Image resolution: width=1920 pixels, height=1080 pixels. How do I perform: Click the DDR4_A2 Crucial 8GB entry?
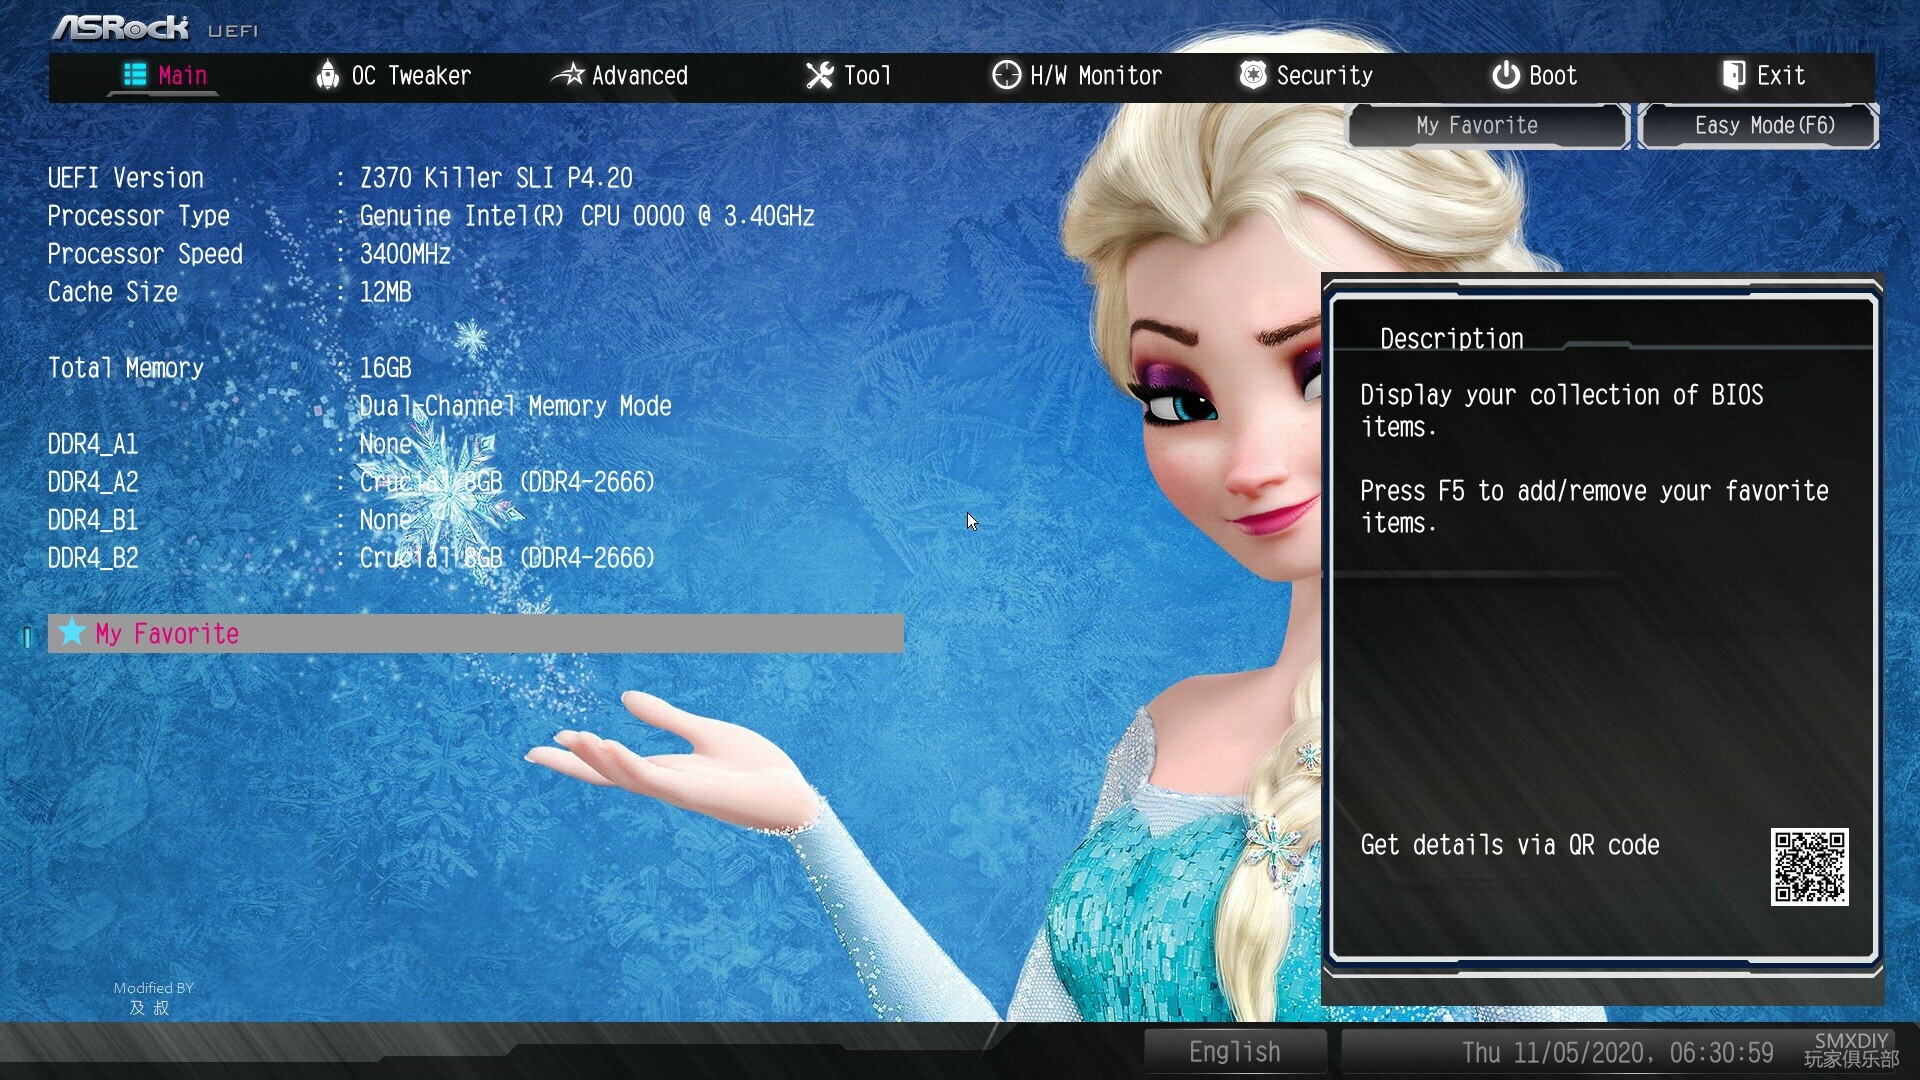(x=507, y=482)
